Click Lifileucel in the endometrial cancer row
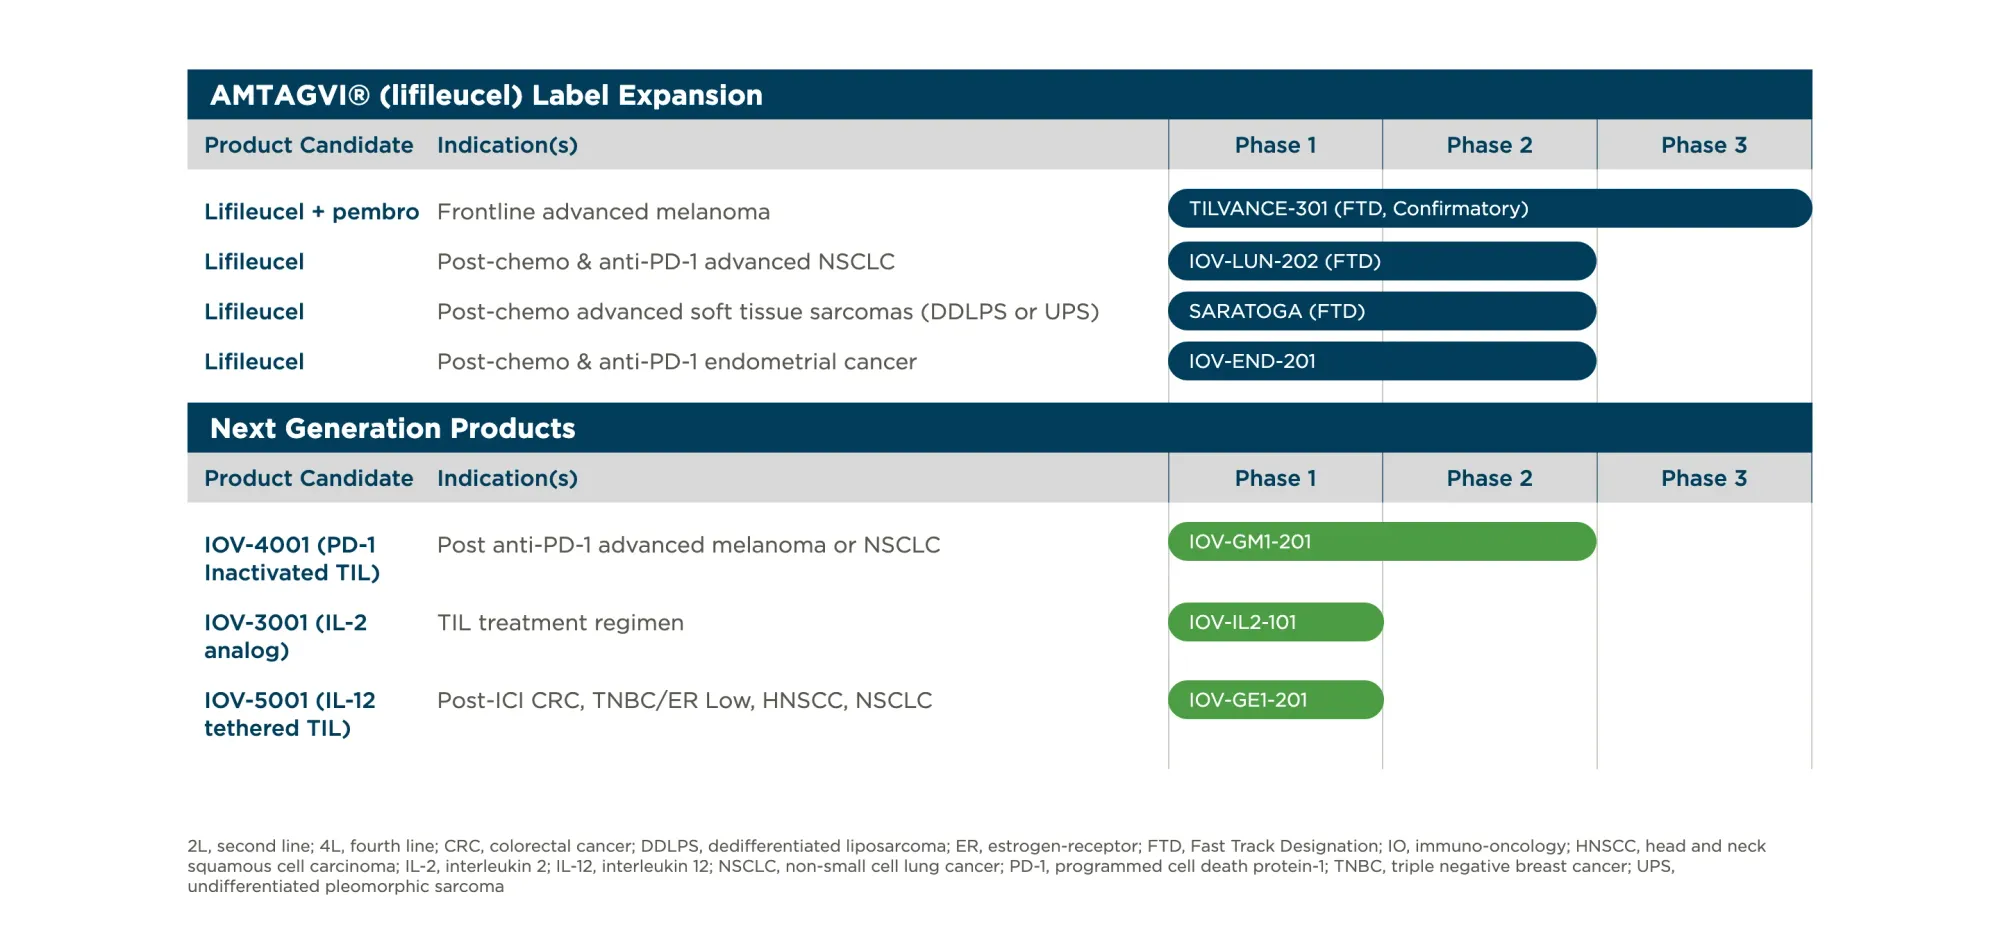2000x951 pixels. tap(254, 362)
